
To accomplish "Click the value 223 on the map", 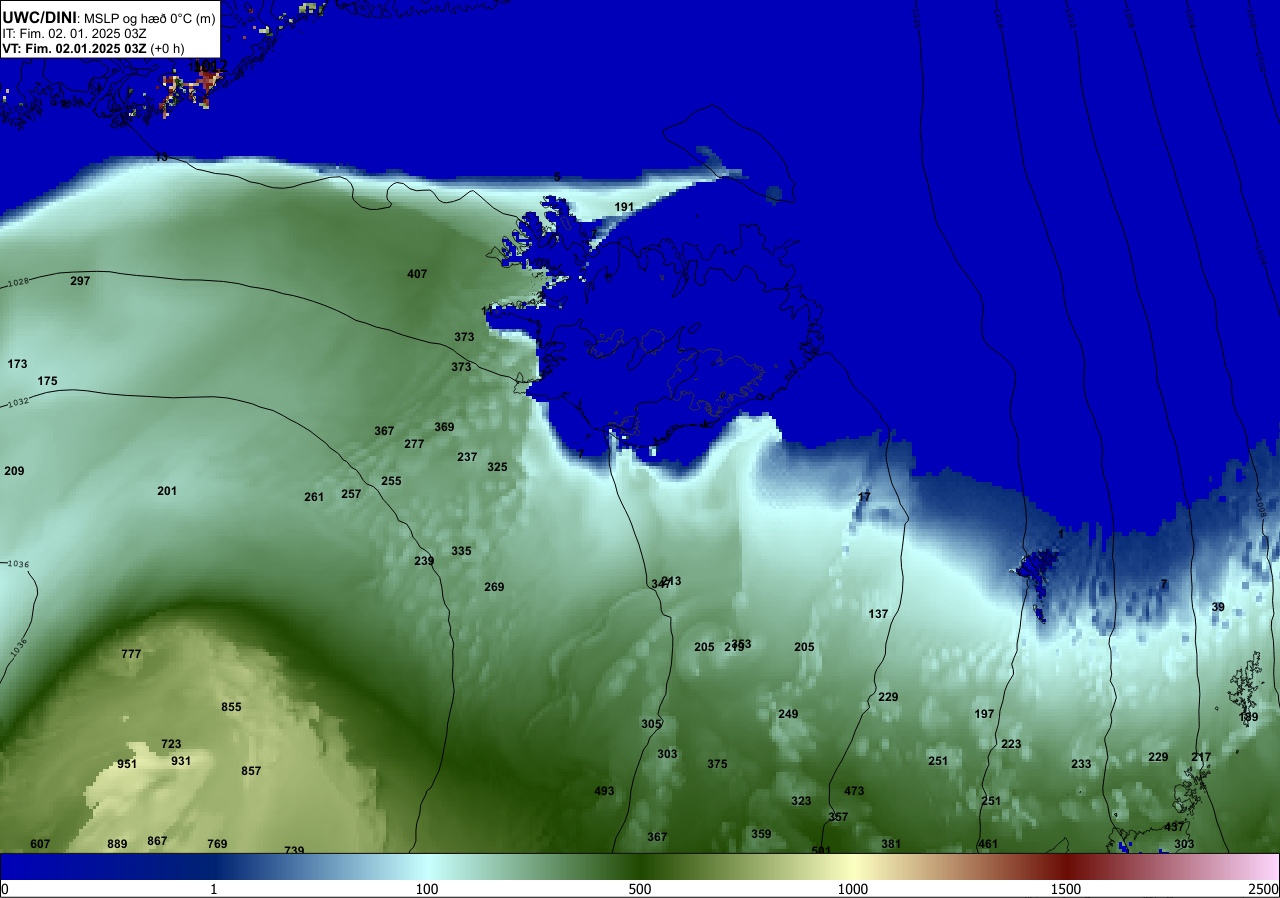I will pos(1011,744).
